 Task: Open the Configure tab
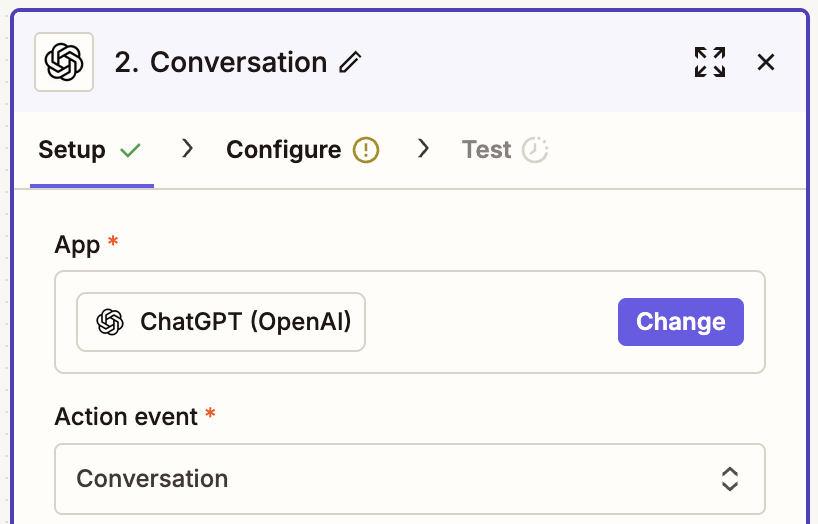pos(303,150)
